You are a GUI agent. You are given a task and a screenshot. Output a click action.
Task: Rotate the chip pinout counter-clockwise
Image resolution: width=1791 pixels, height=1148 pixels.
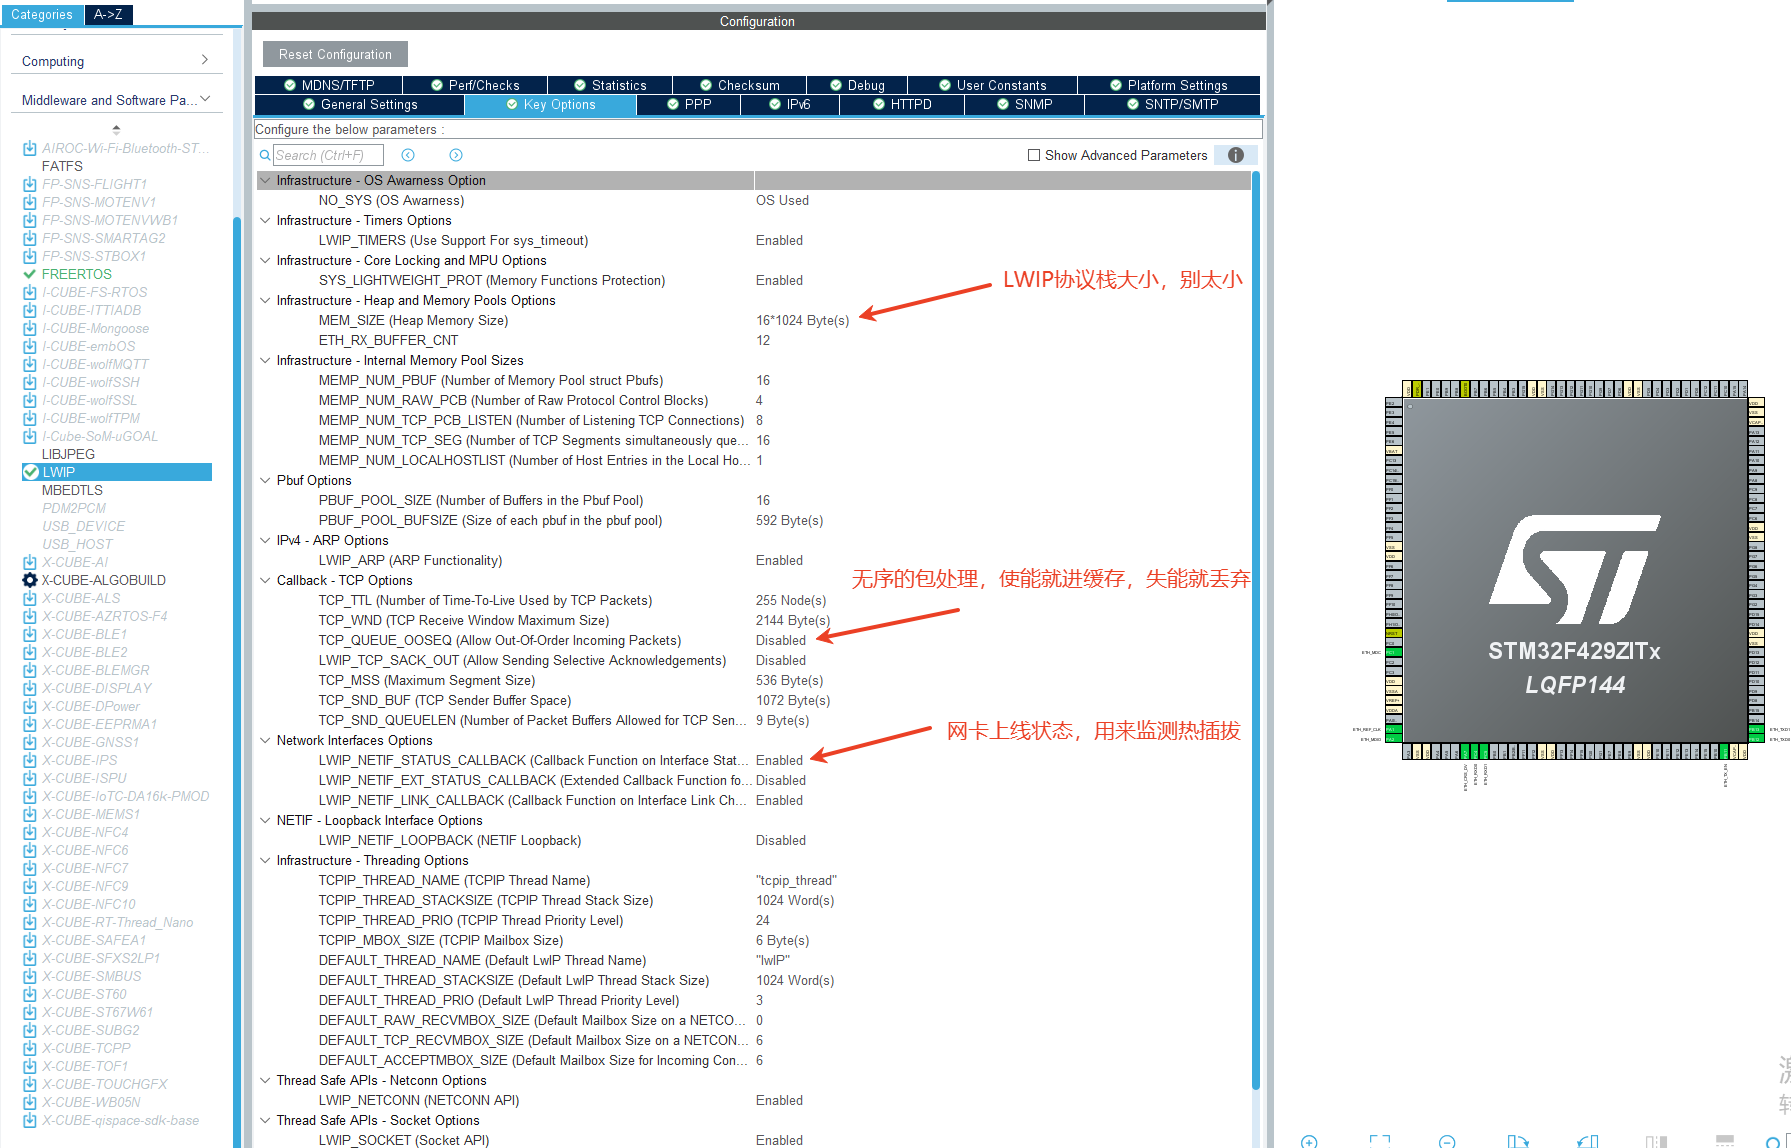(x=1587, y=1141)
